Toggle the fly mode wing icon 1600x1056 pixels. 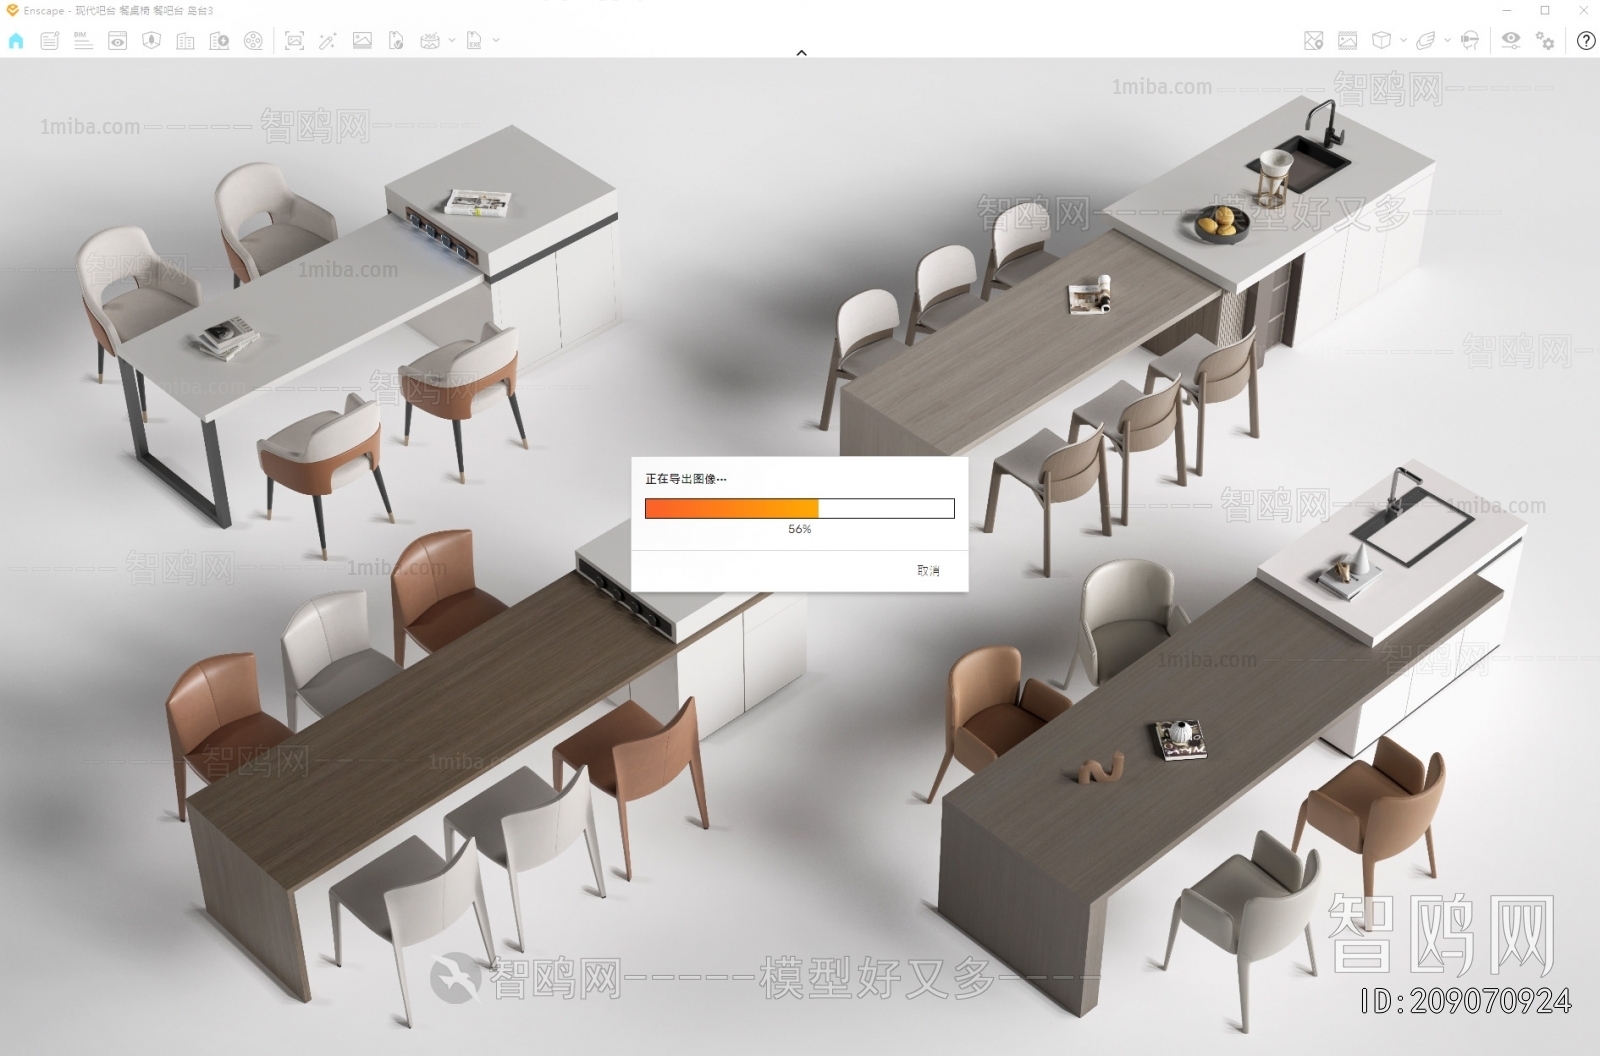tap(1426, 42)
